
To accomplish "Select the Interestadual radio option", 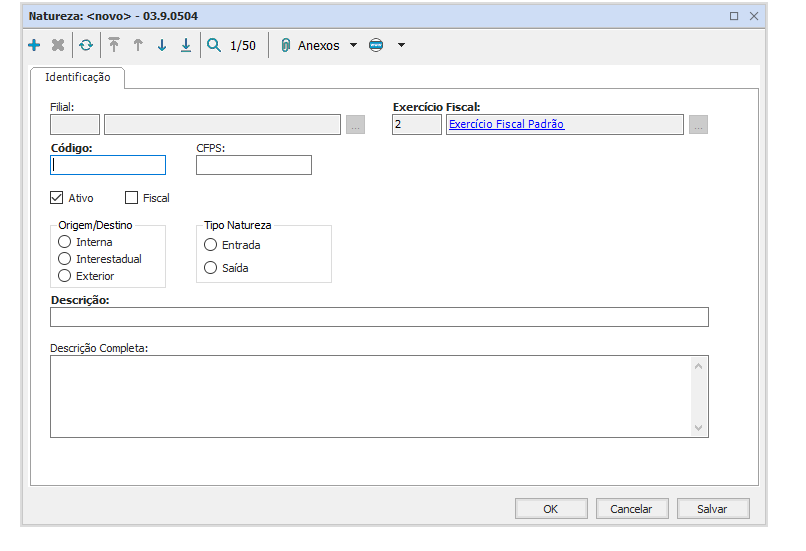I will [x=65, y=259].
